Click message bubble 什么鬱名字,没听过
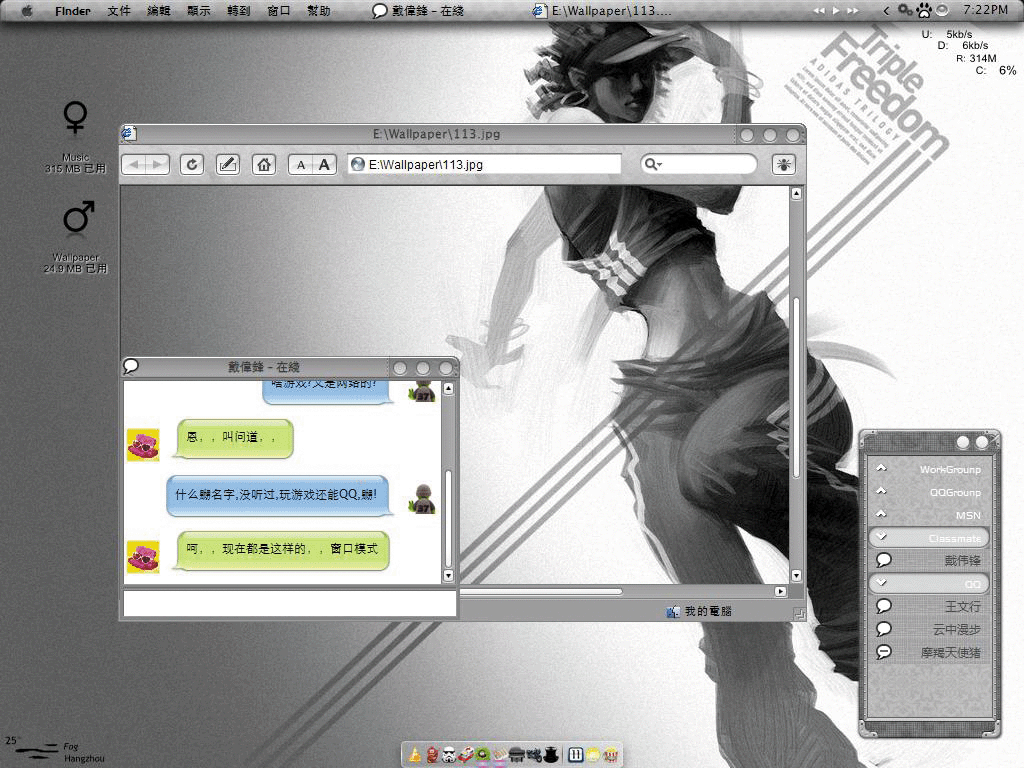Viewport: 1024px width, 768px height. (278, 496)
